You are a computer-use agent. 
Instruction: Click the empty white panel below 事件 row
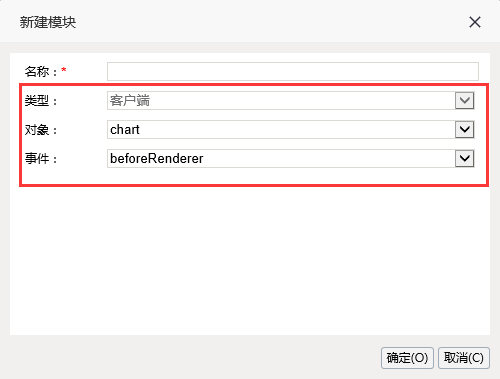coord(250,260)
